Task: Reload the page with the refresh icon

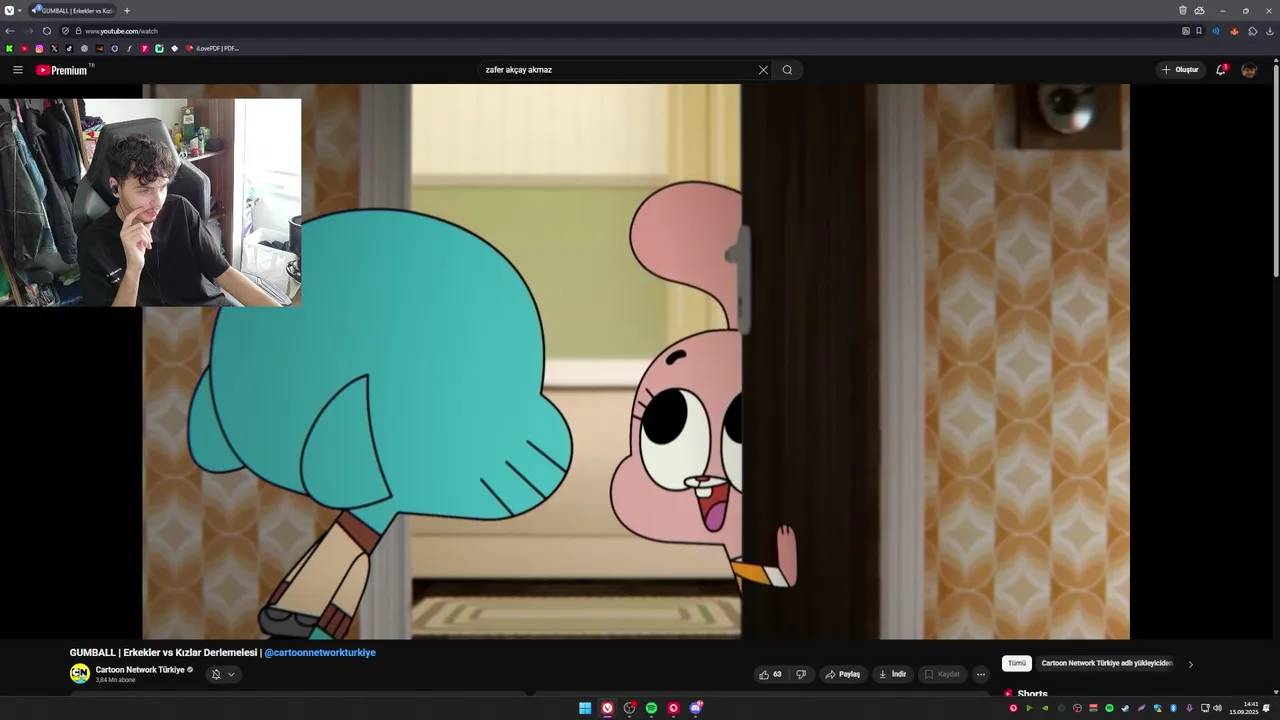Action: pyautogui.click(x=47, y=31)
